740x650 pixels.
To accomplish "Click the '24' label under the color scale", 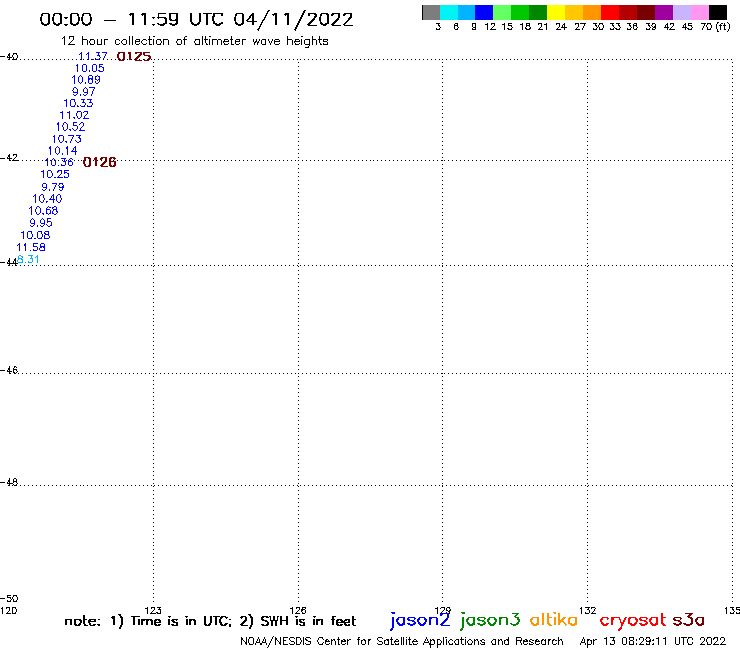I will click(561, 27).
